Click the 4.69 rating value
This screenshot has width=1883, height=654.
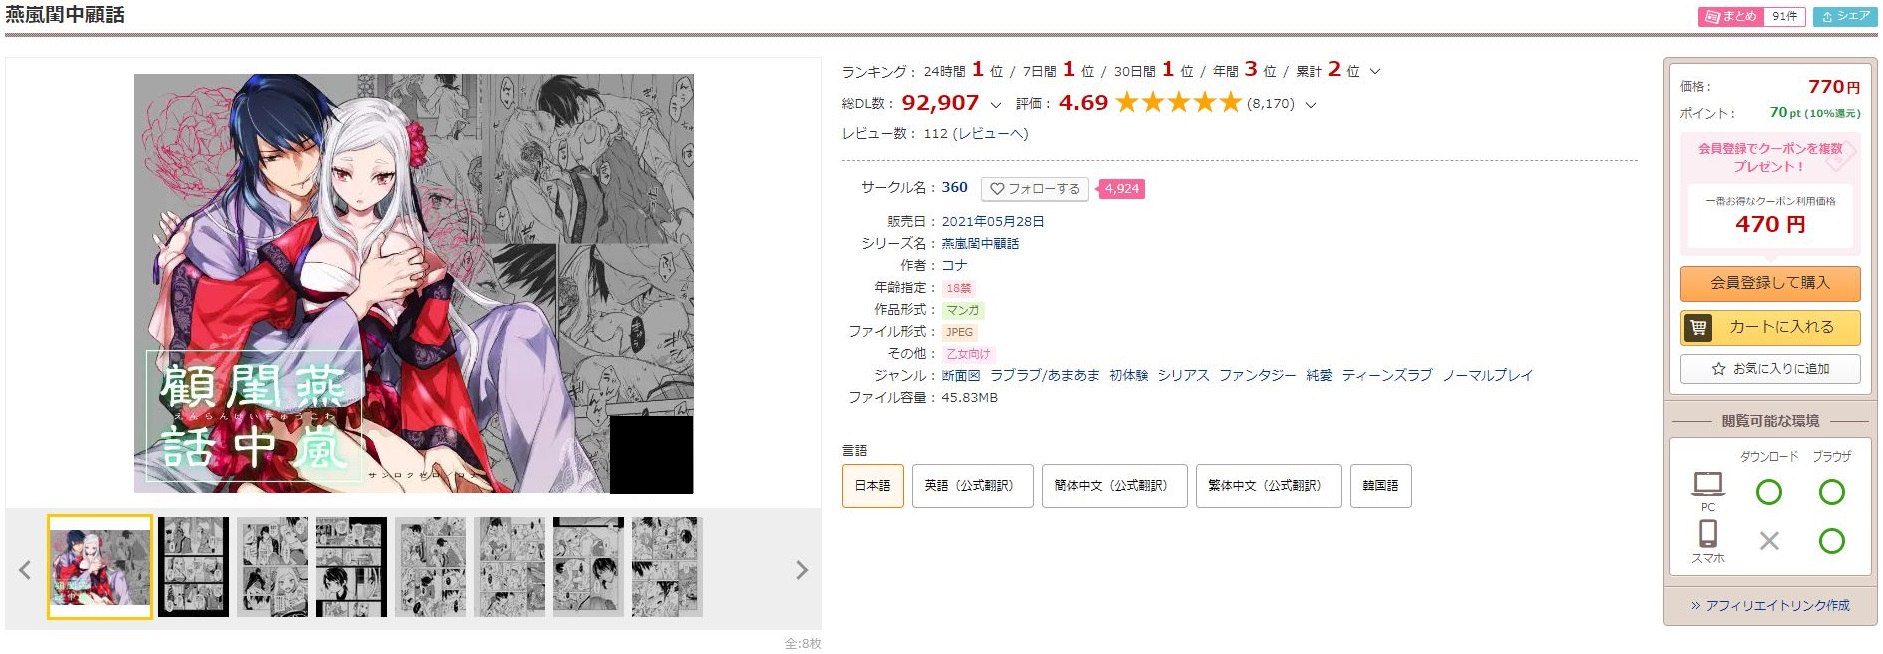coord(1083,102)
